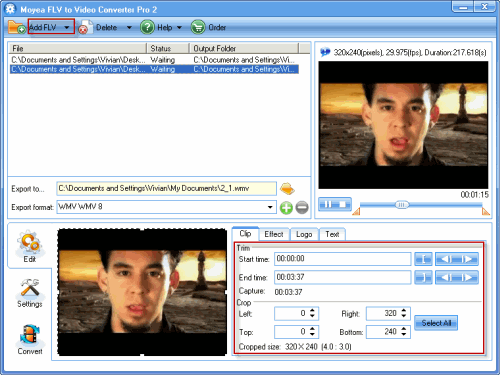Click the Add FLV button label
Screen dimensions: 500x375
coord(43,27)
